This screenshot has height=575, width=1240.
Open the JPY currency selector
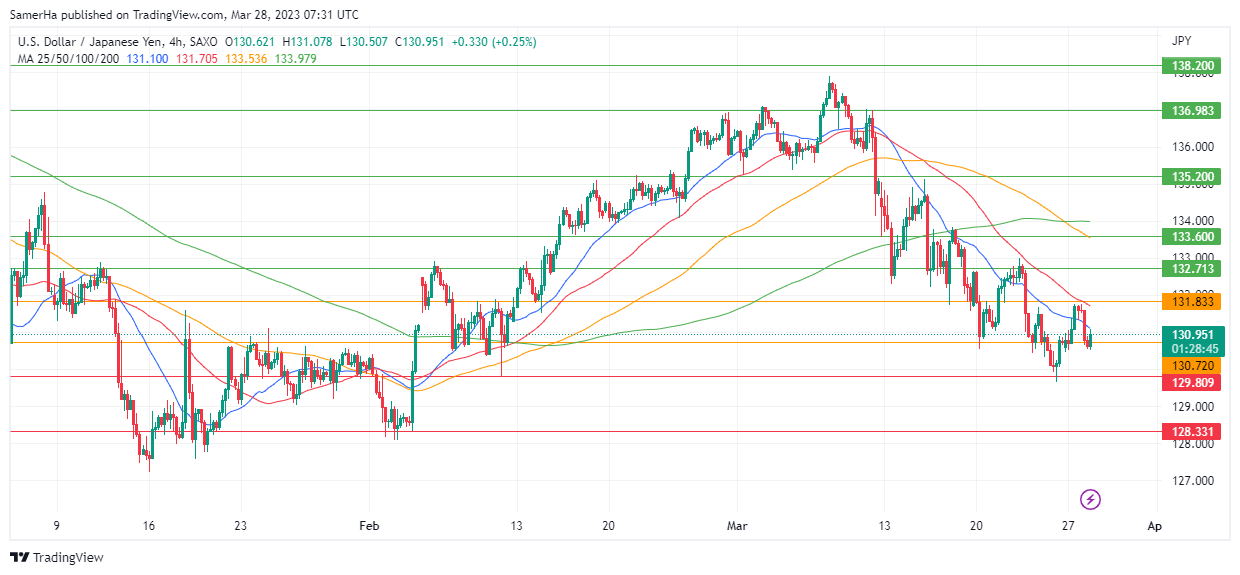click(1181, 41)
